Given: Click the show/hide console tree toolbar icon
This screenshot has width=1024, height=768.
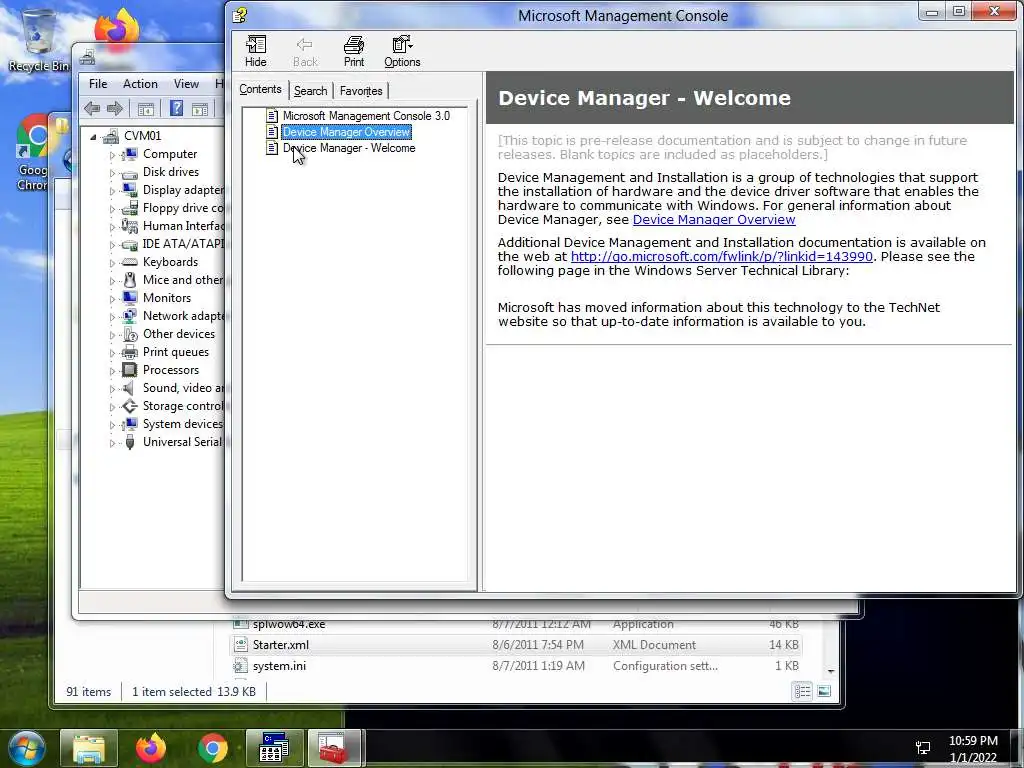Looking at the screenshot, I should [146, 109].
